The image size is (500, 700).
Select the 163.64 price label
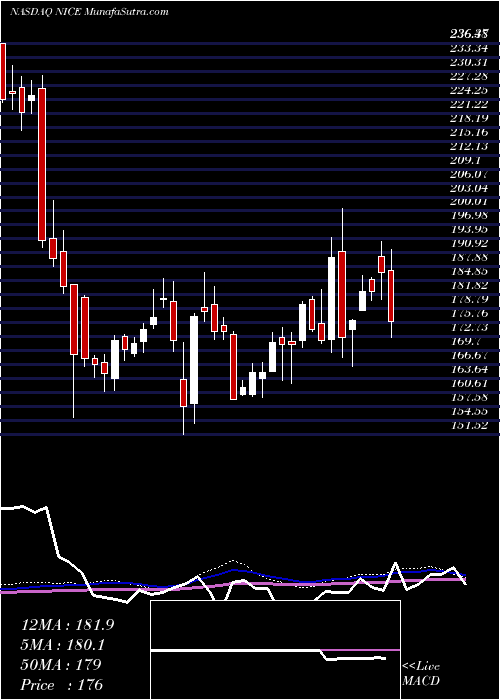[469, 369]
